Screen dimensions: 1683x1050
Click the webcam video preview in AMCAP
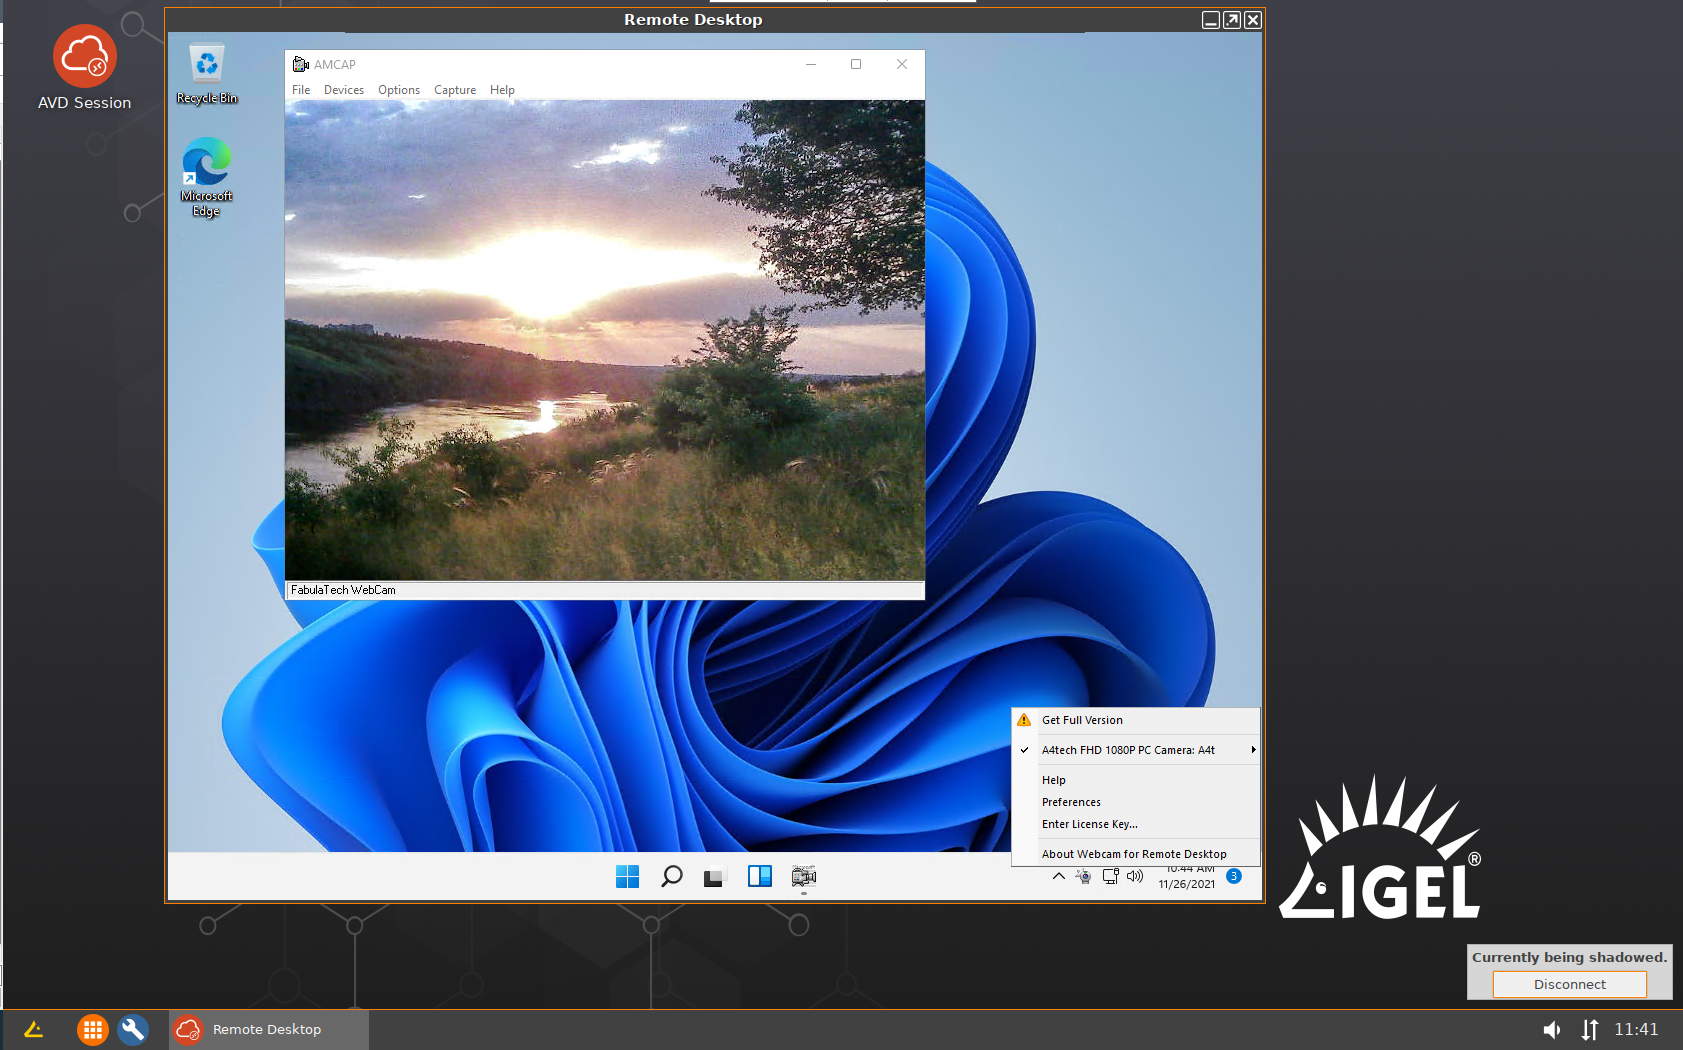[x=605, y=340]
